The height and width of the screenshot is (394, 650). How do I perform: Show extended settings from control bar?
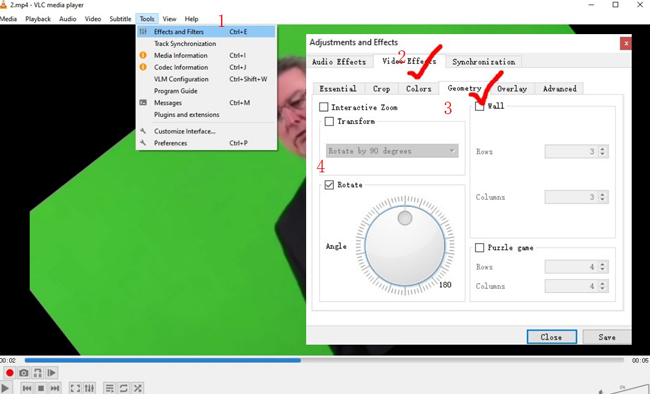pos(90,388)
